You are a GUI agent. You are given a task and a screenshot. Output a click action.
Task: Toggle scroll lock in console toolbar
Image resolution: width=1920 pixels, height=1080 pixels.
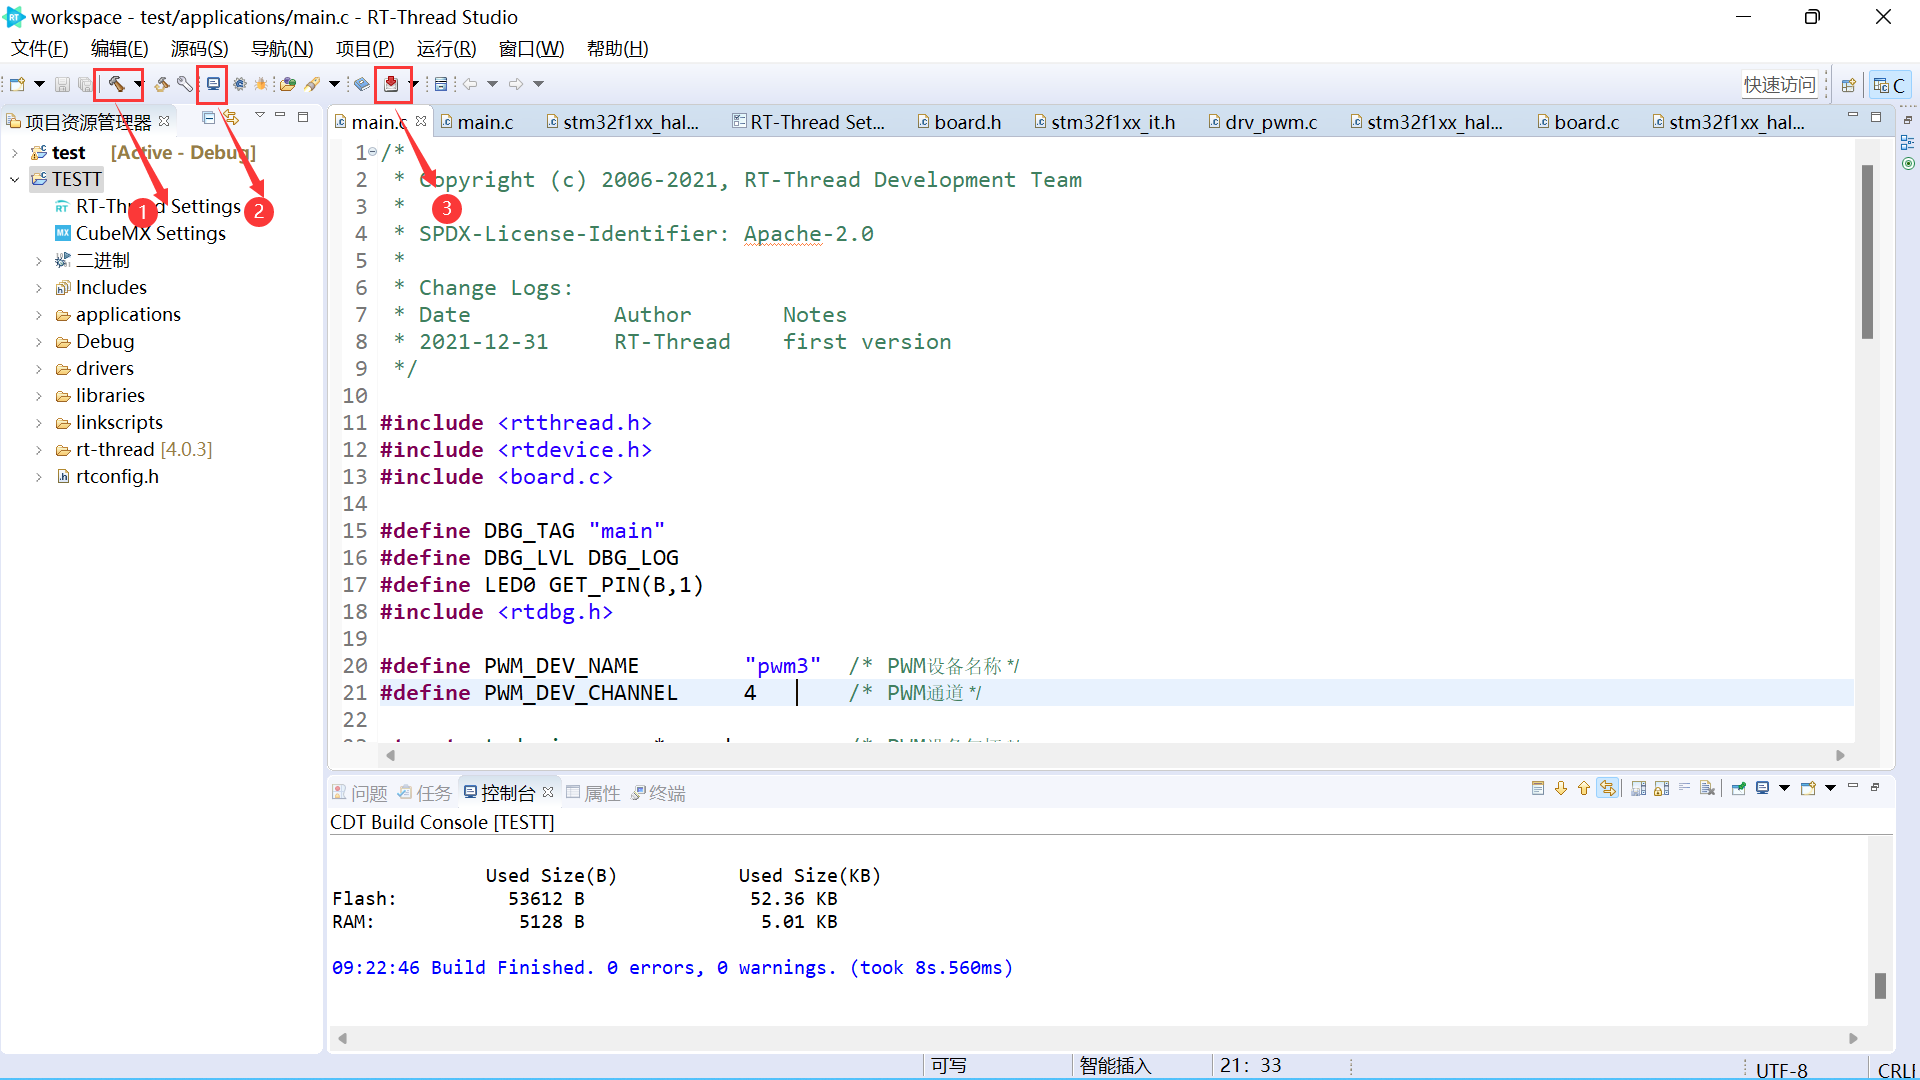(1661, 789)
